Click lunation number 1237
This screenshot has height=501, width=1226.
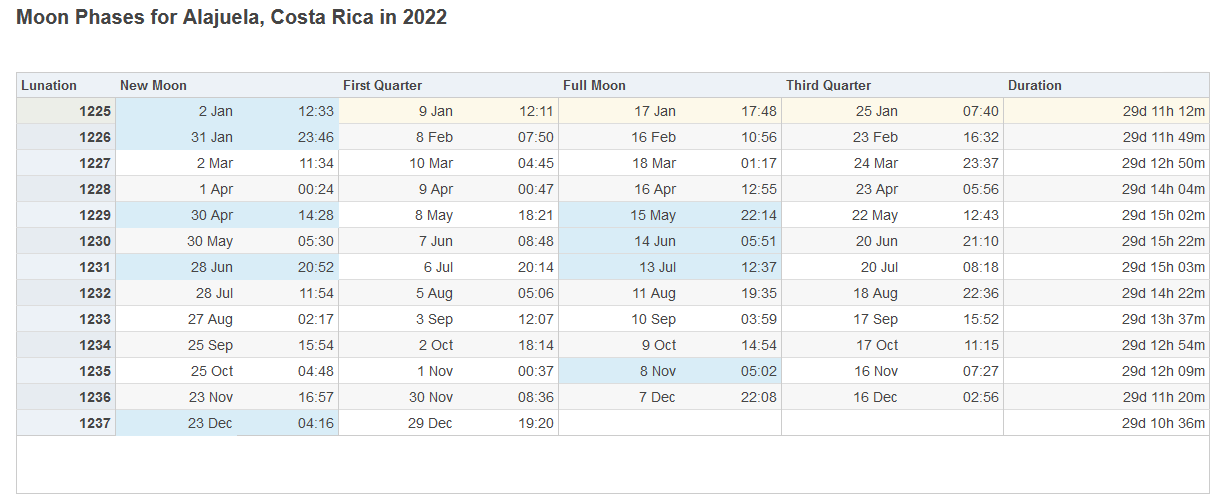coord(95,424)
